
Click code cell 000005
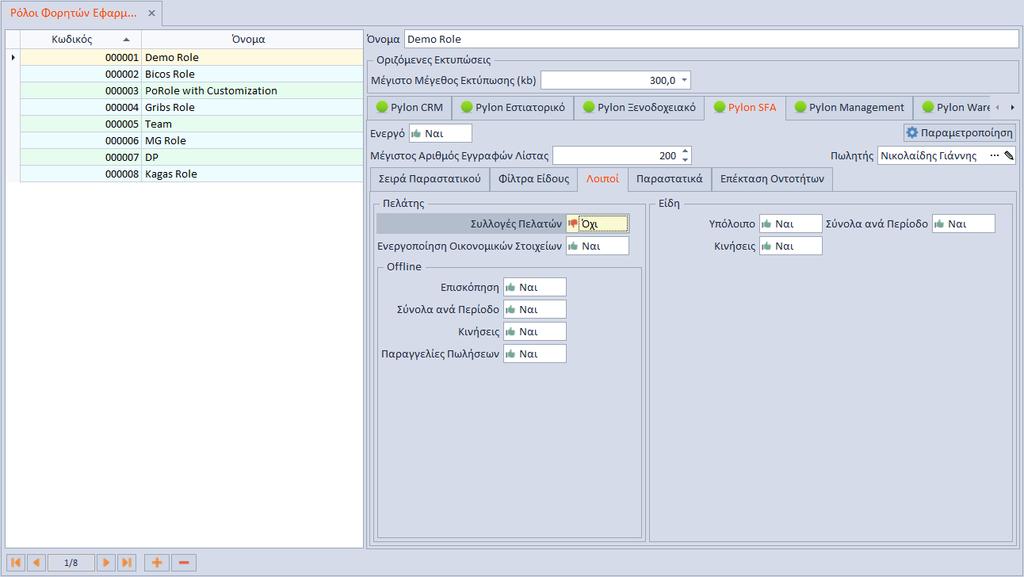click(x=81, y=124)
